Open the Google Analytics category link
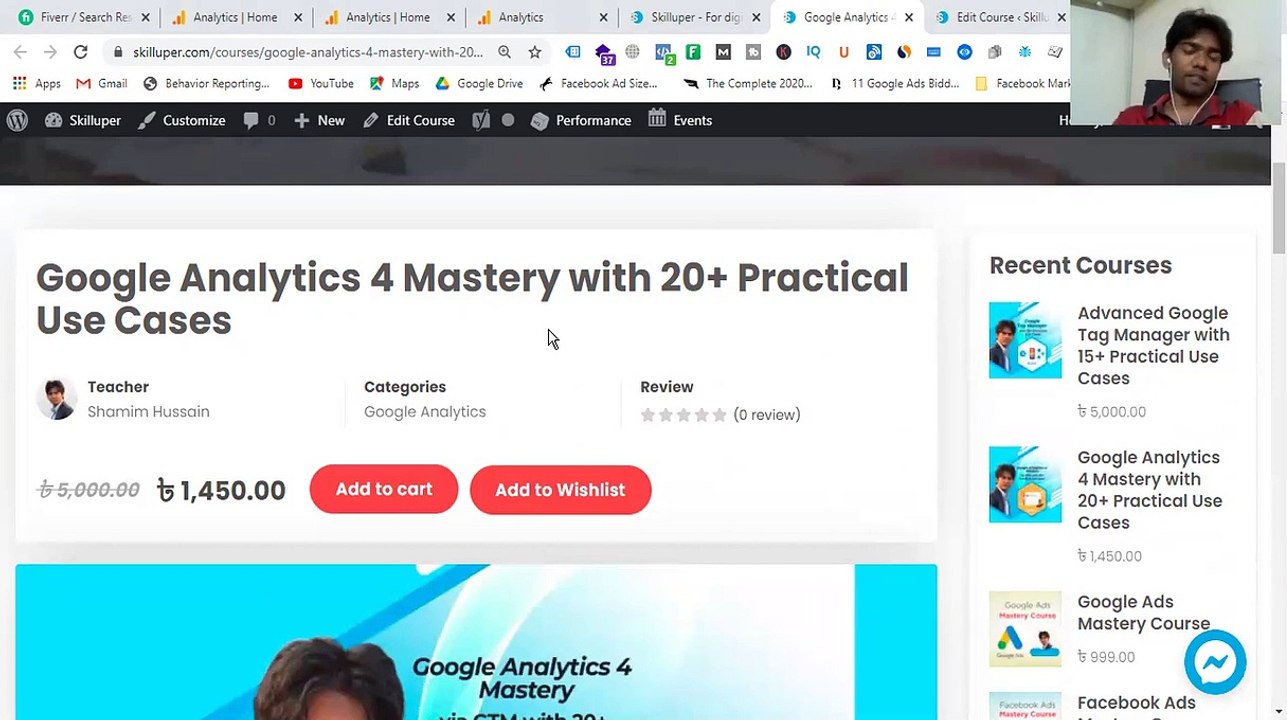 425,411
